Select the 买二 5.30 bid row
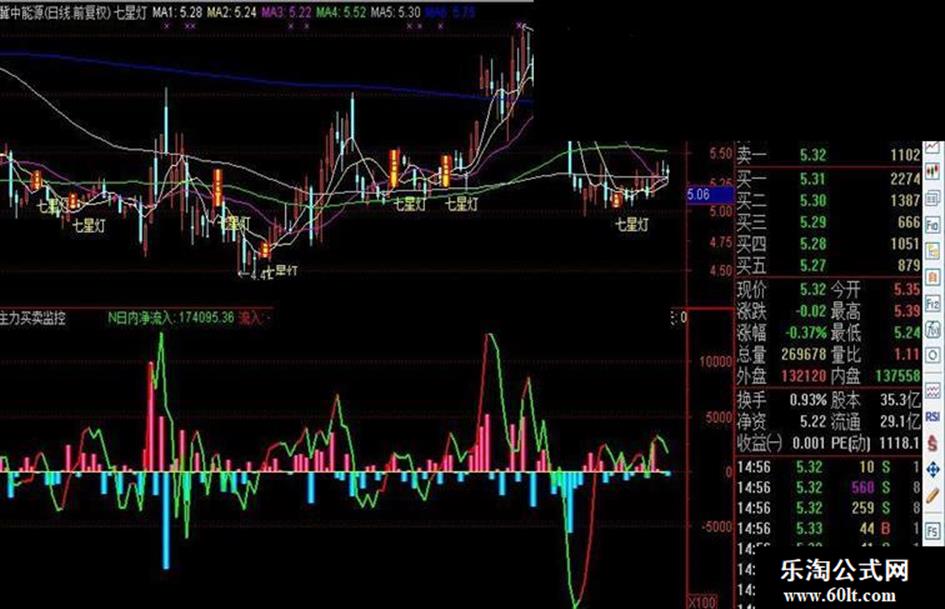The width and height of the screenshot is (945, 609). [828, 200]
